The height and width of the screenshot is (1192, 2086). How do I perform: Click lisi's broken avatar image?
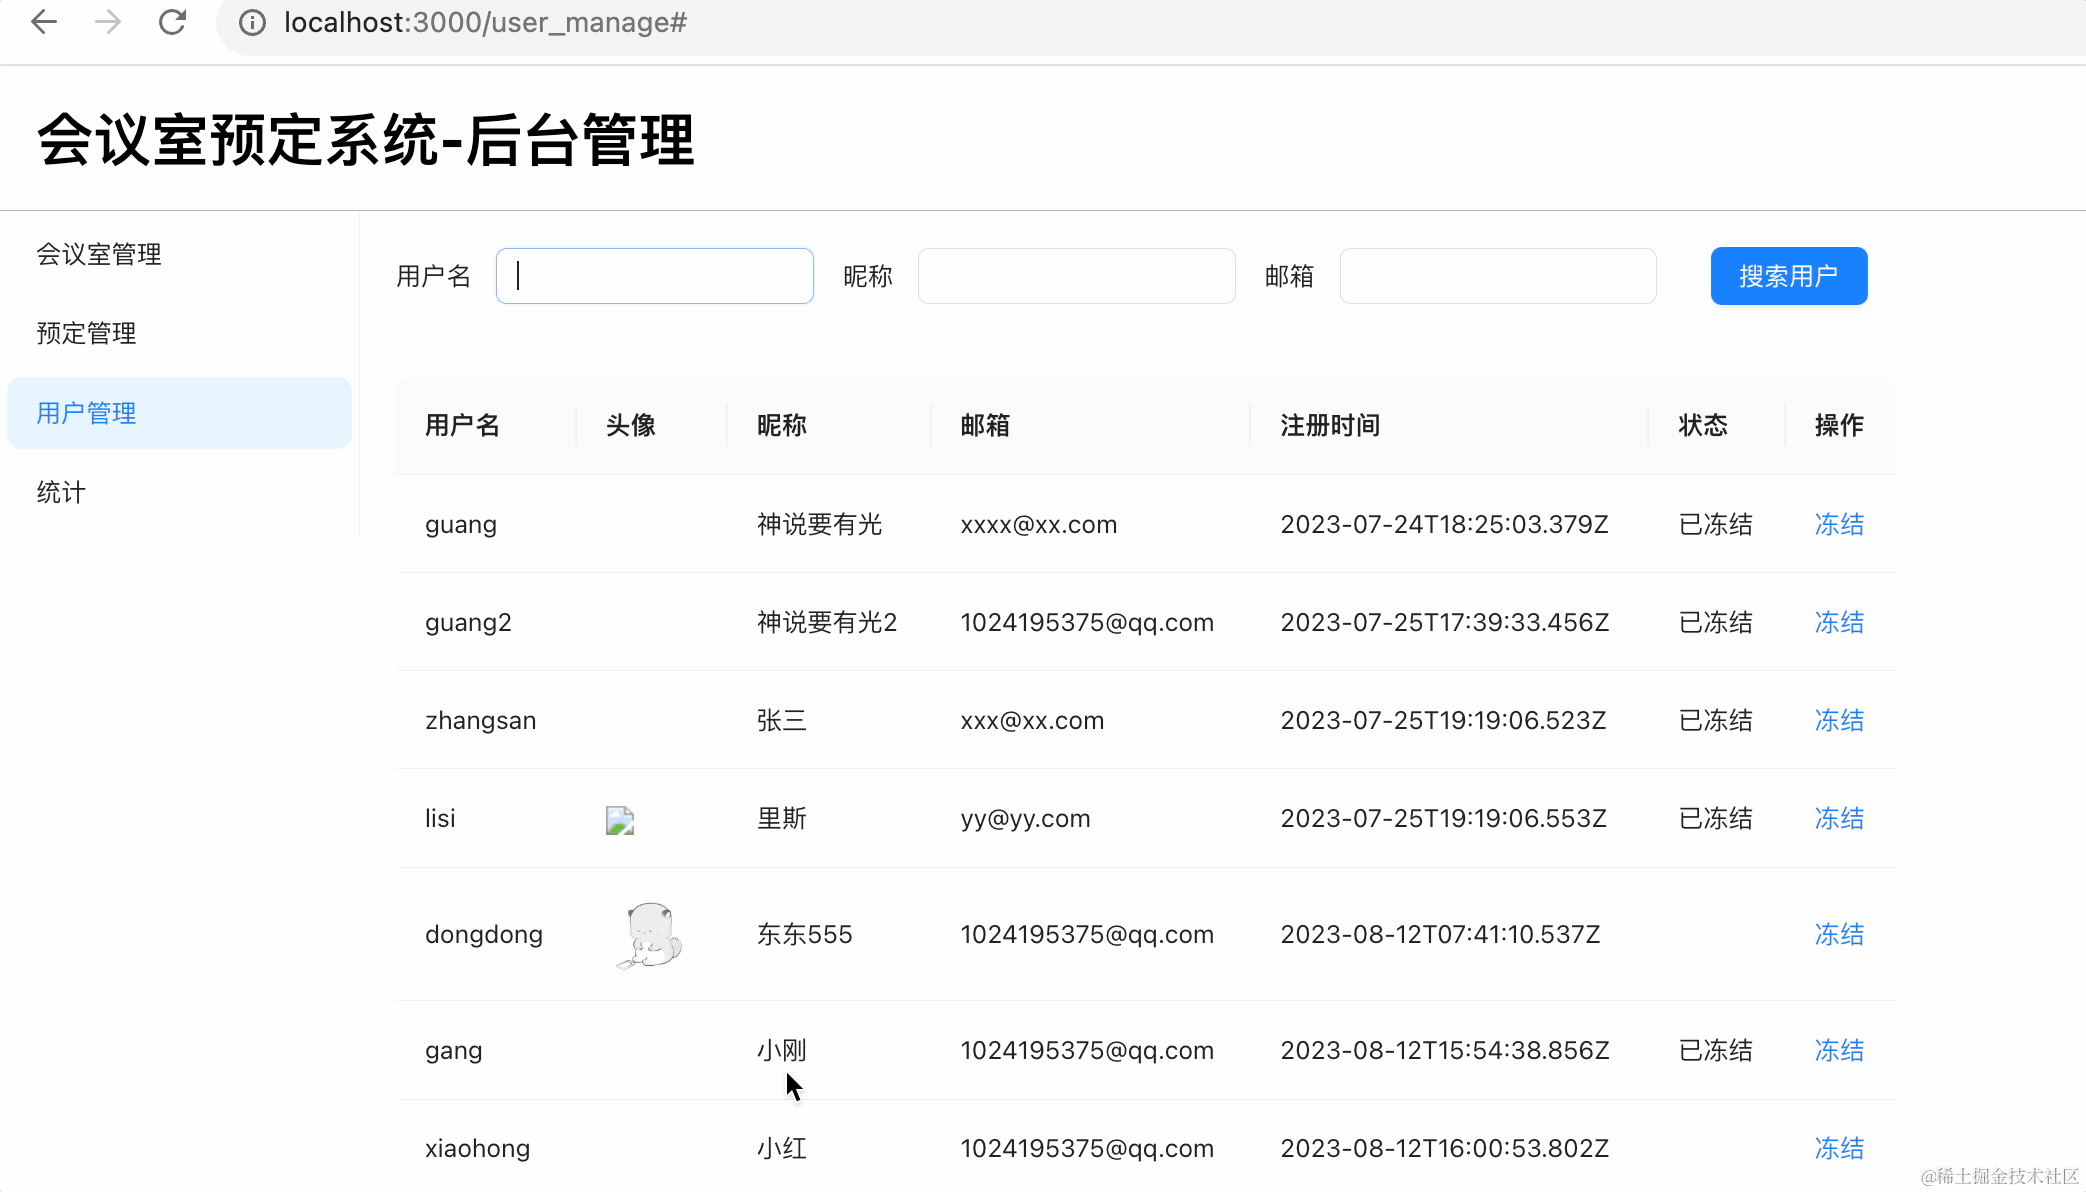(x=620, y=820)
